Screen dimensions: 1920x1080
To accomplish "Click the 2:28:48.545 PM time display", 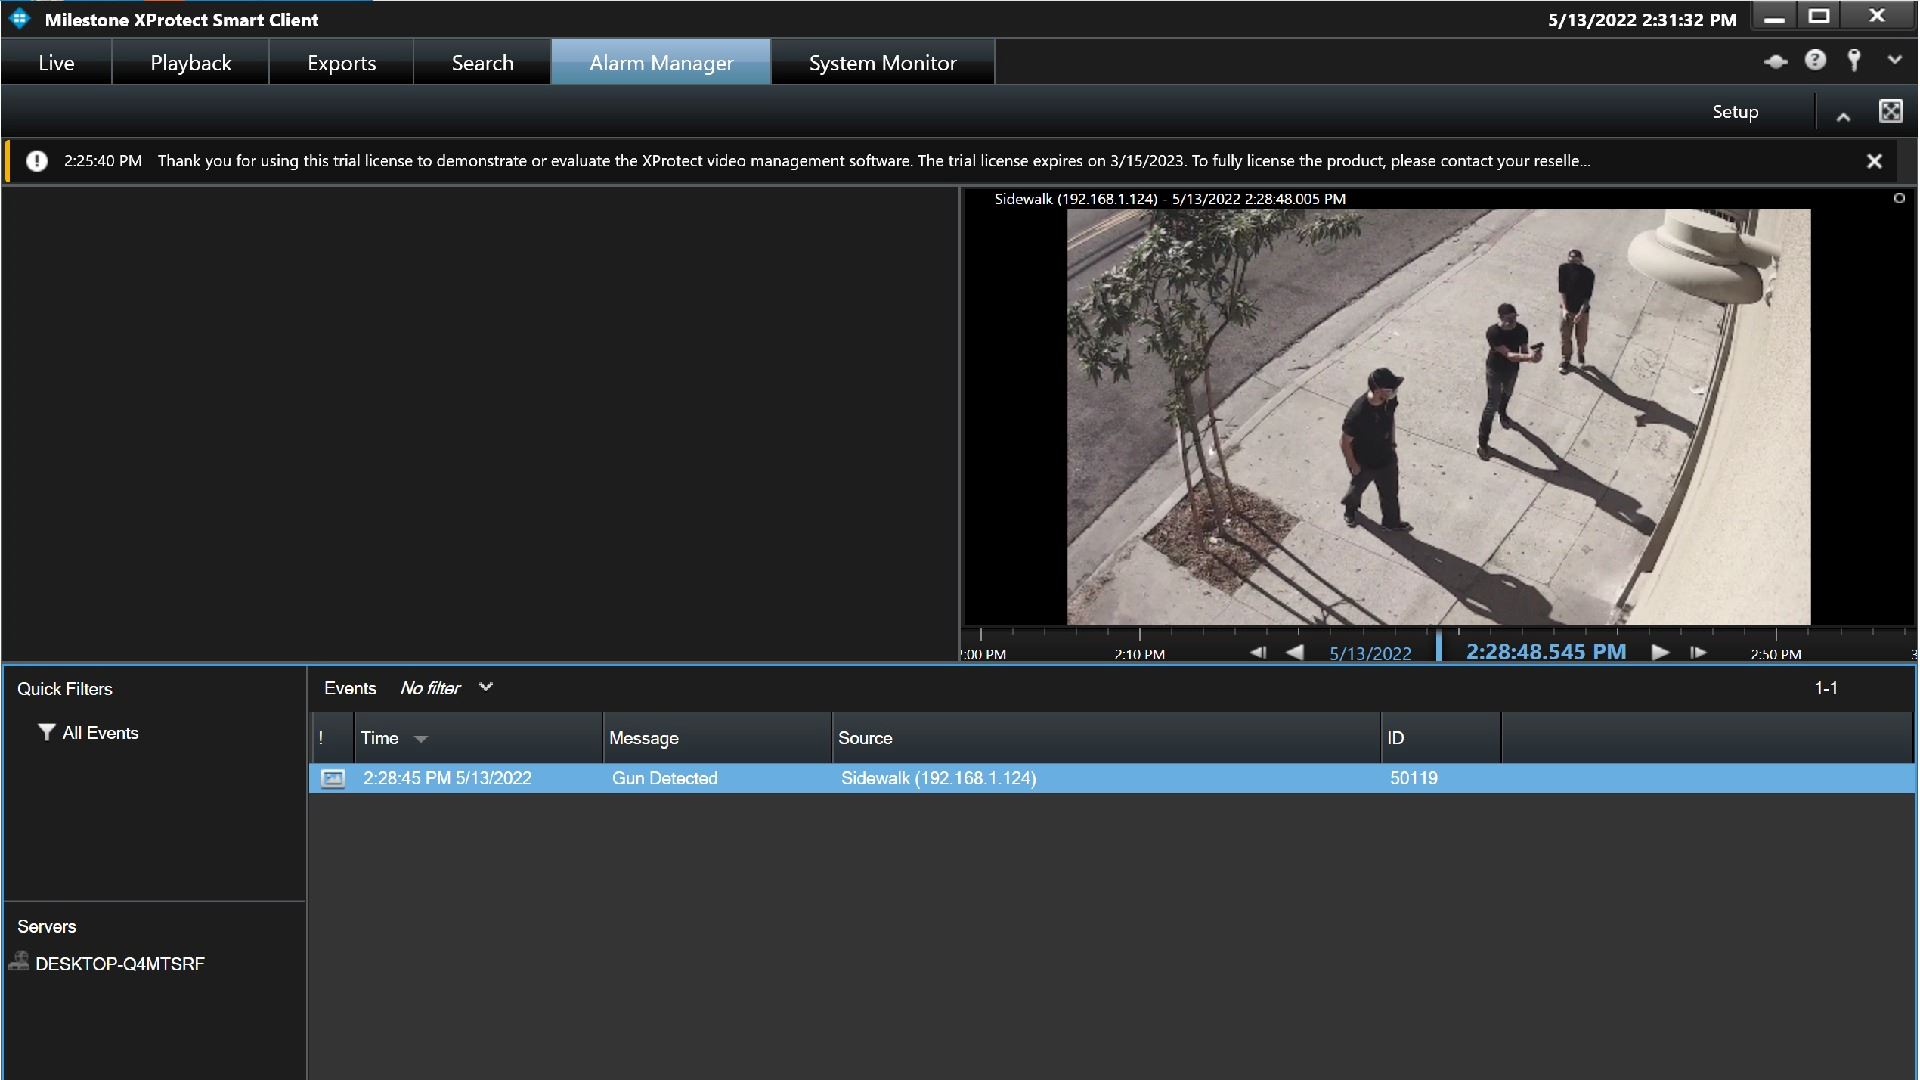I will [1546, 652].
